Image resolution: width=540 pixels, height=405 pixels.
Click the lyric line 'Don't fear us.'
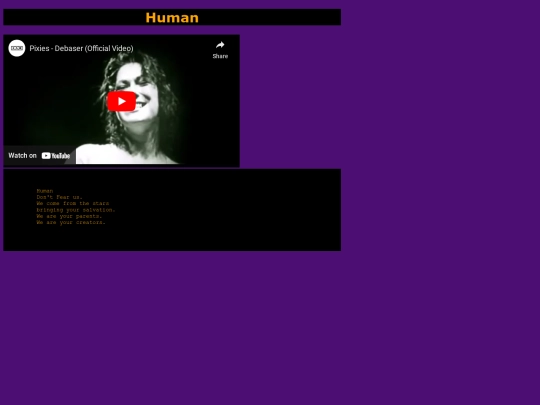click(x=60, y=197)
